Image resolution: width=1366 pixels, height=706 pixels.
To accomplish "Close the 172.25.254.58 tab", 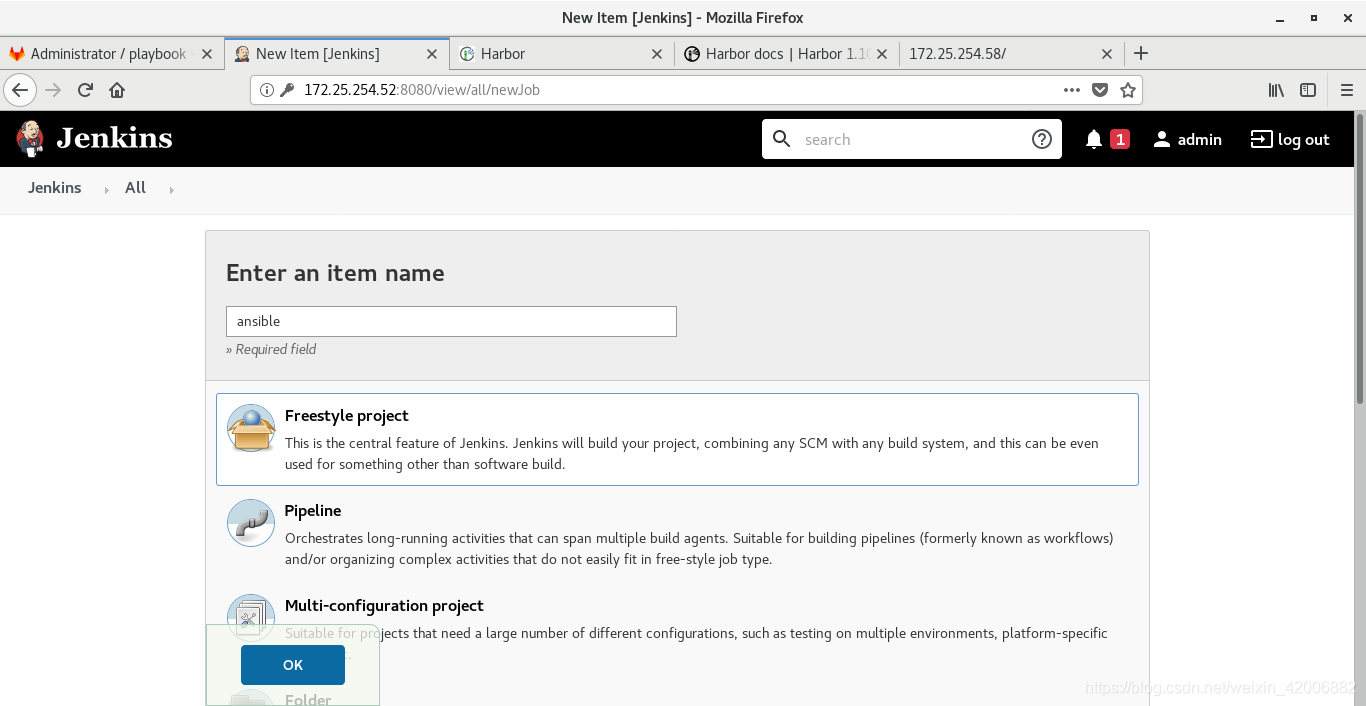I will [1107, 54].
